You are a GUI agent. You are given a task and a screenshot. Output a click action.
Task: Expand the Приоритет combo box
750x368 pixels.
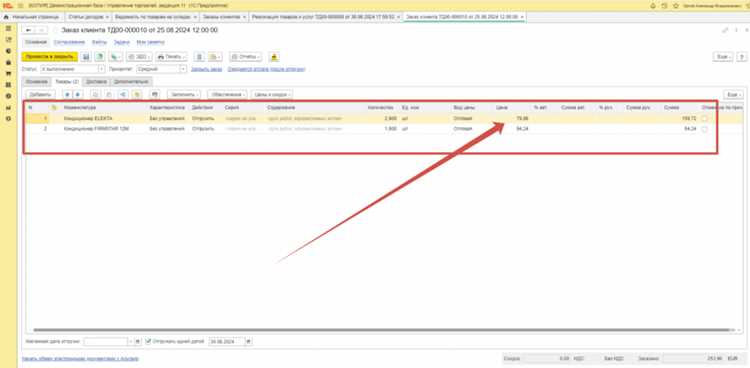pyautogui.click(x=183, y=69)
